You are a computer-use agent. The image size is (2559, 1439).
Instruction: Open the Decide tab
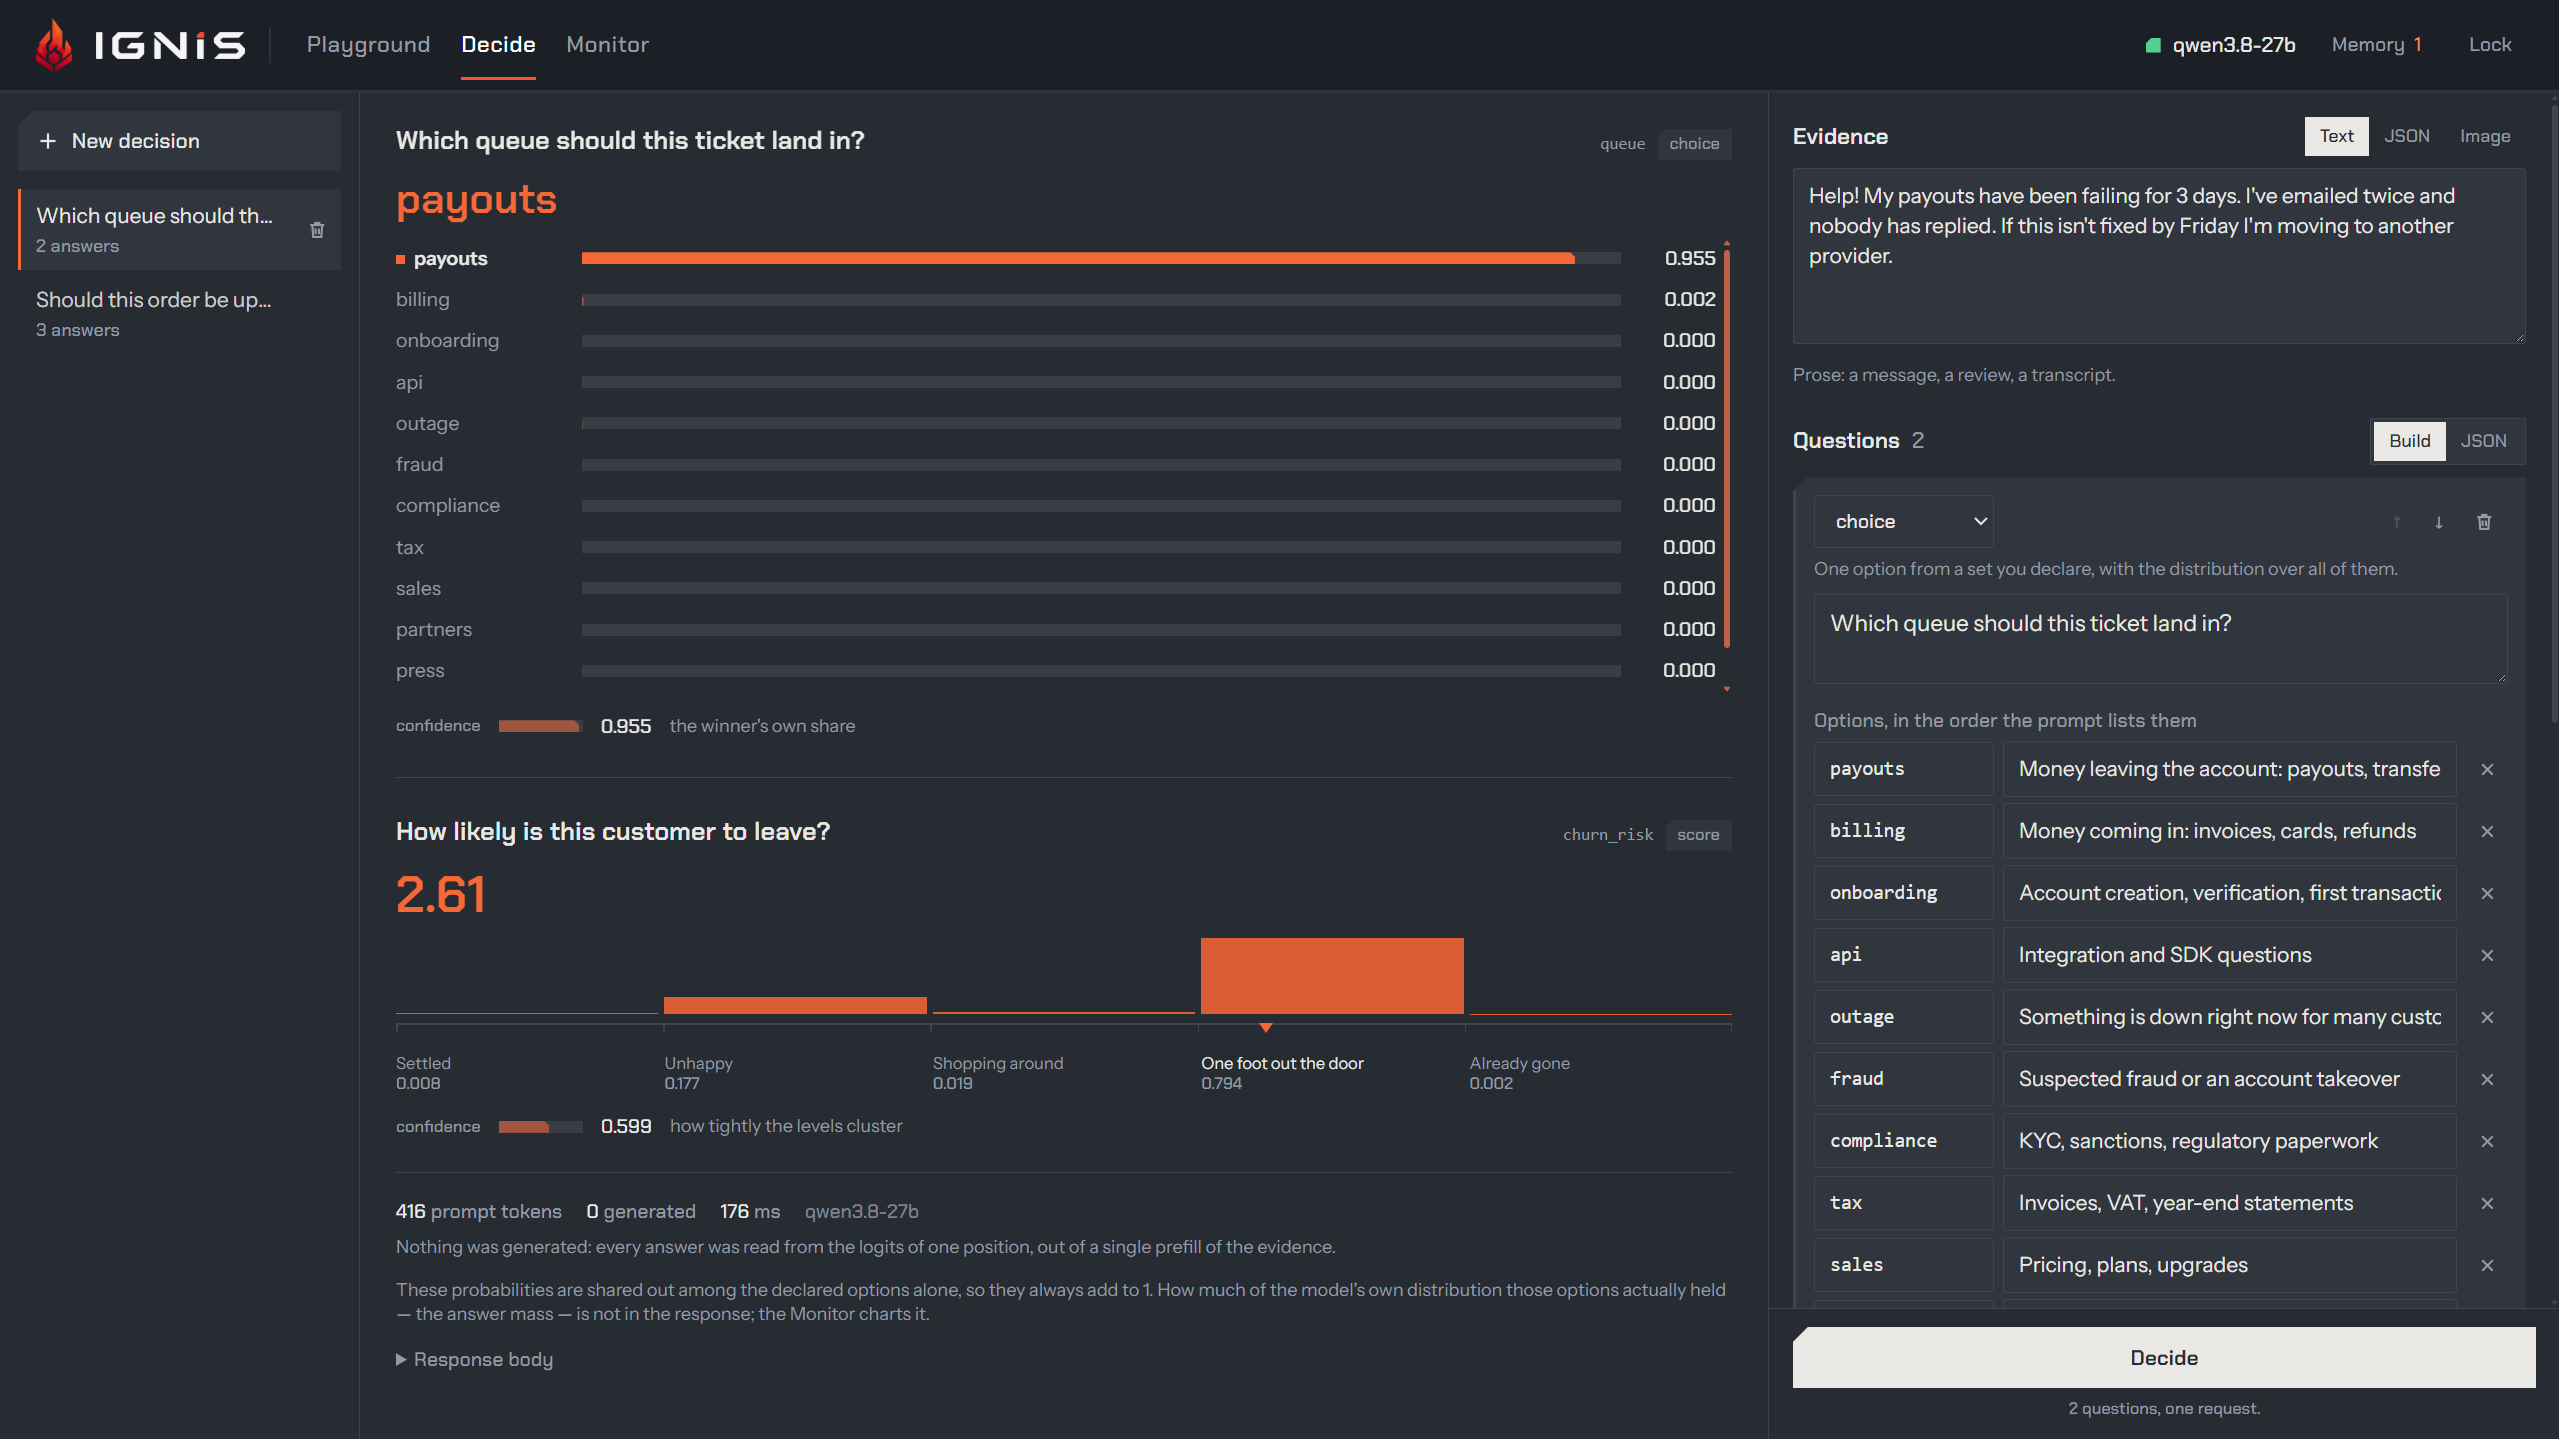[x=498, y=45]
